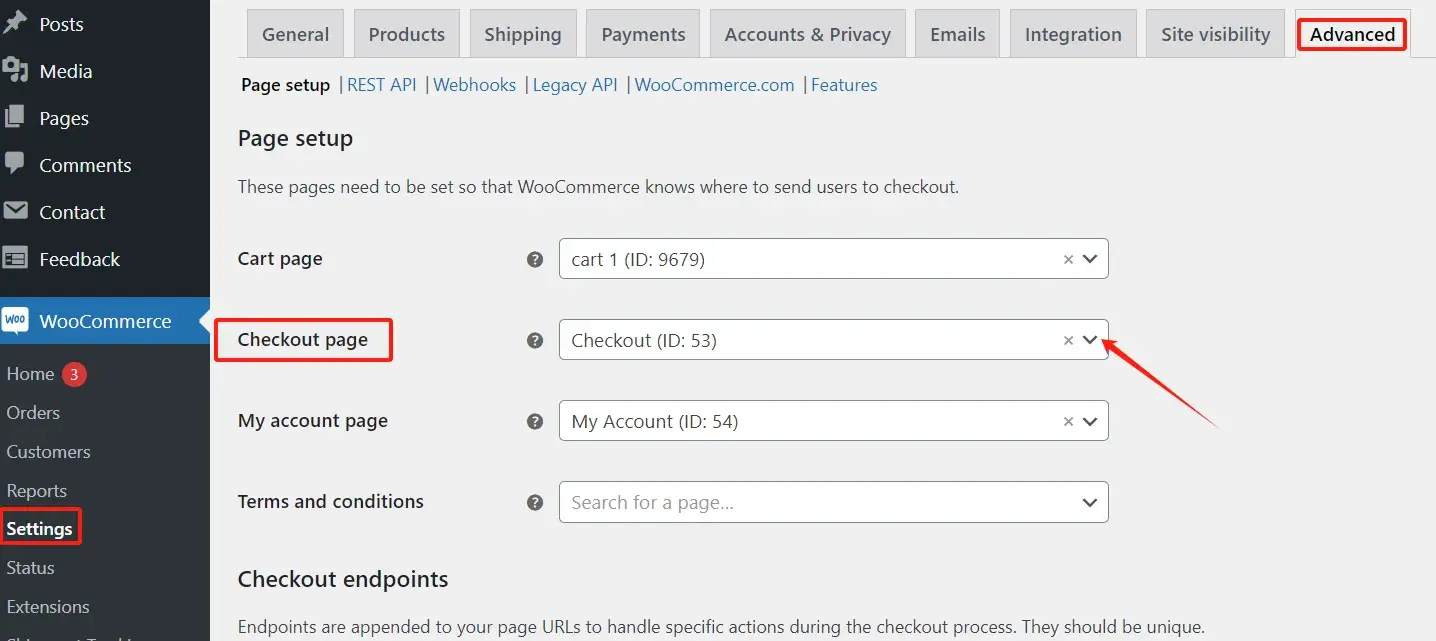The image size is (1436, 641).
Task: Open the Shipping settings tab
Action: [x=523, y=35]
